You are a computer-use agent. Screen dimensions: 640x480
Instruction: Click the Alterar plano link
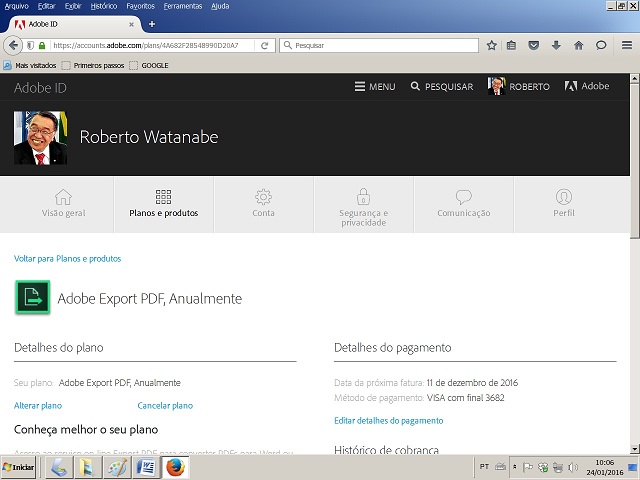click(x=38, y=406)
